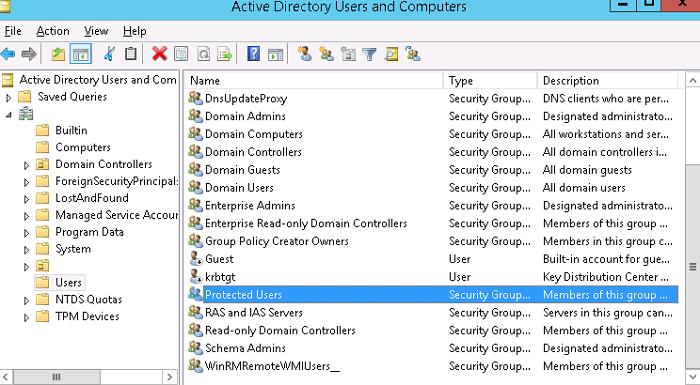Expand the TPM Devices node
Image resolution: width=700 pixels, height=385 pixels.
pyautogui.click(x=26, y=318)
